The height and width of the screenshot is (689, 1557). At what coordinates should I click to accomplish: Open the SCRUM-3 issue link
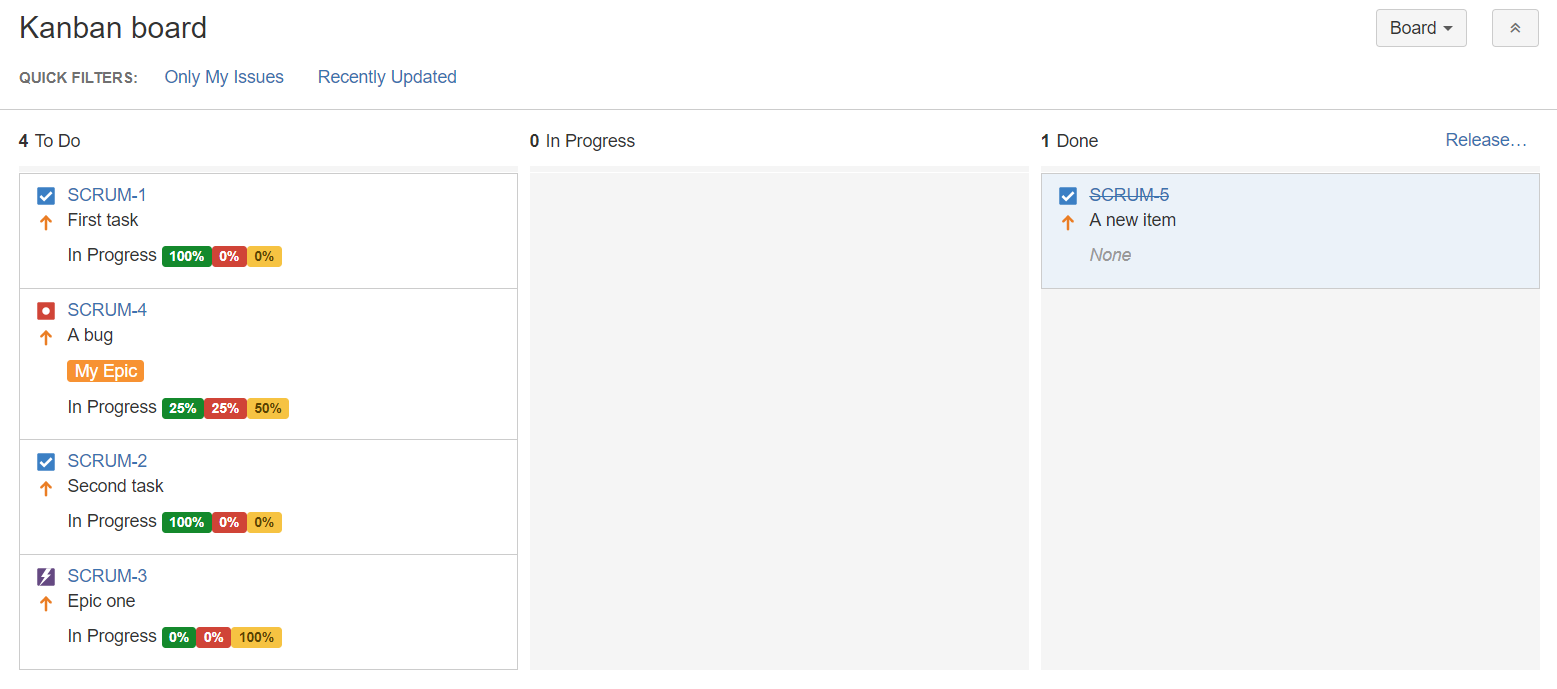point(107,576)
